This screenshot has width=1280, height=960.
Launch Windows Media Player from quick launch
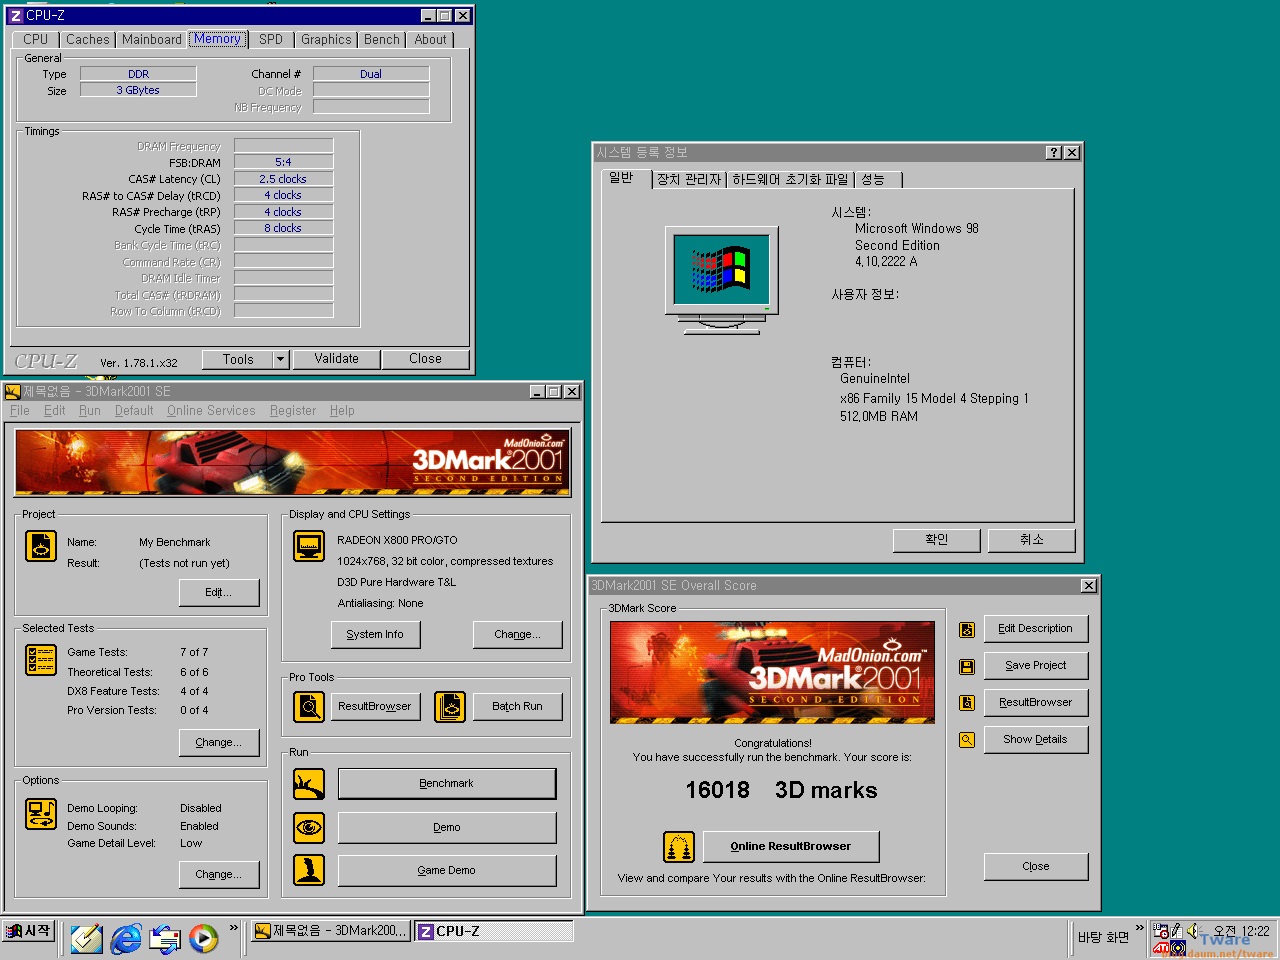coord(204,938)
